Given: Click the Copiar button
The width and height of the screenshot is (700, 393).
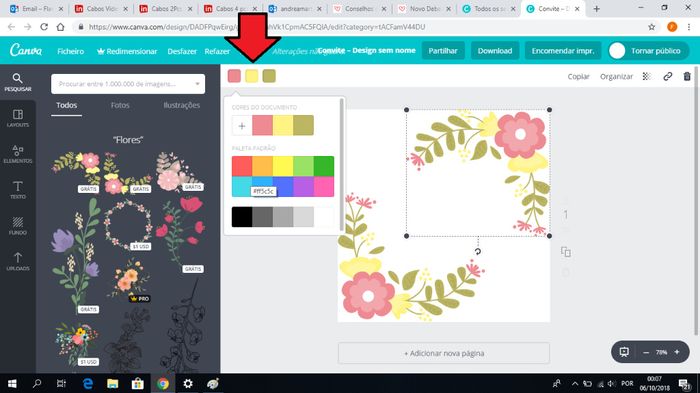Looking at the screenshot, I should pos(578,76).
